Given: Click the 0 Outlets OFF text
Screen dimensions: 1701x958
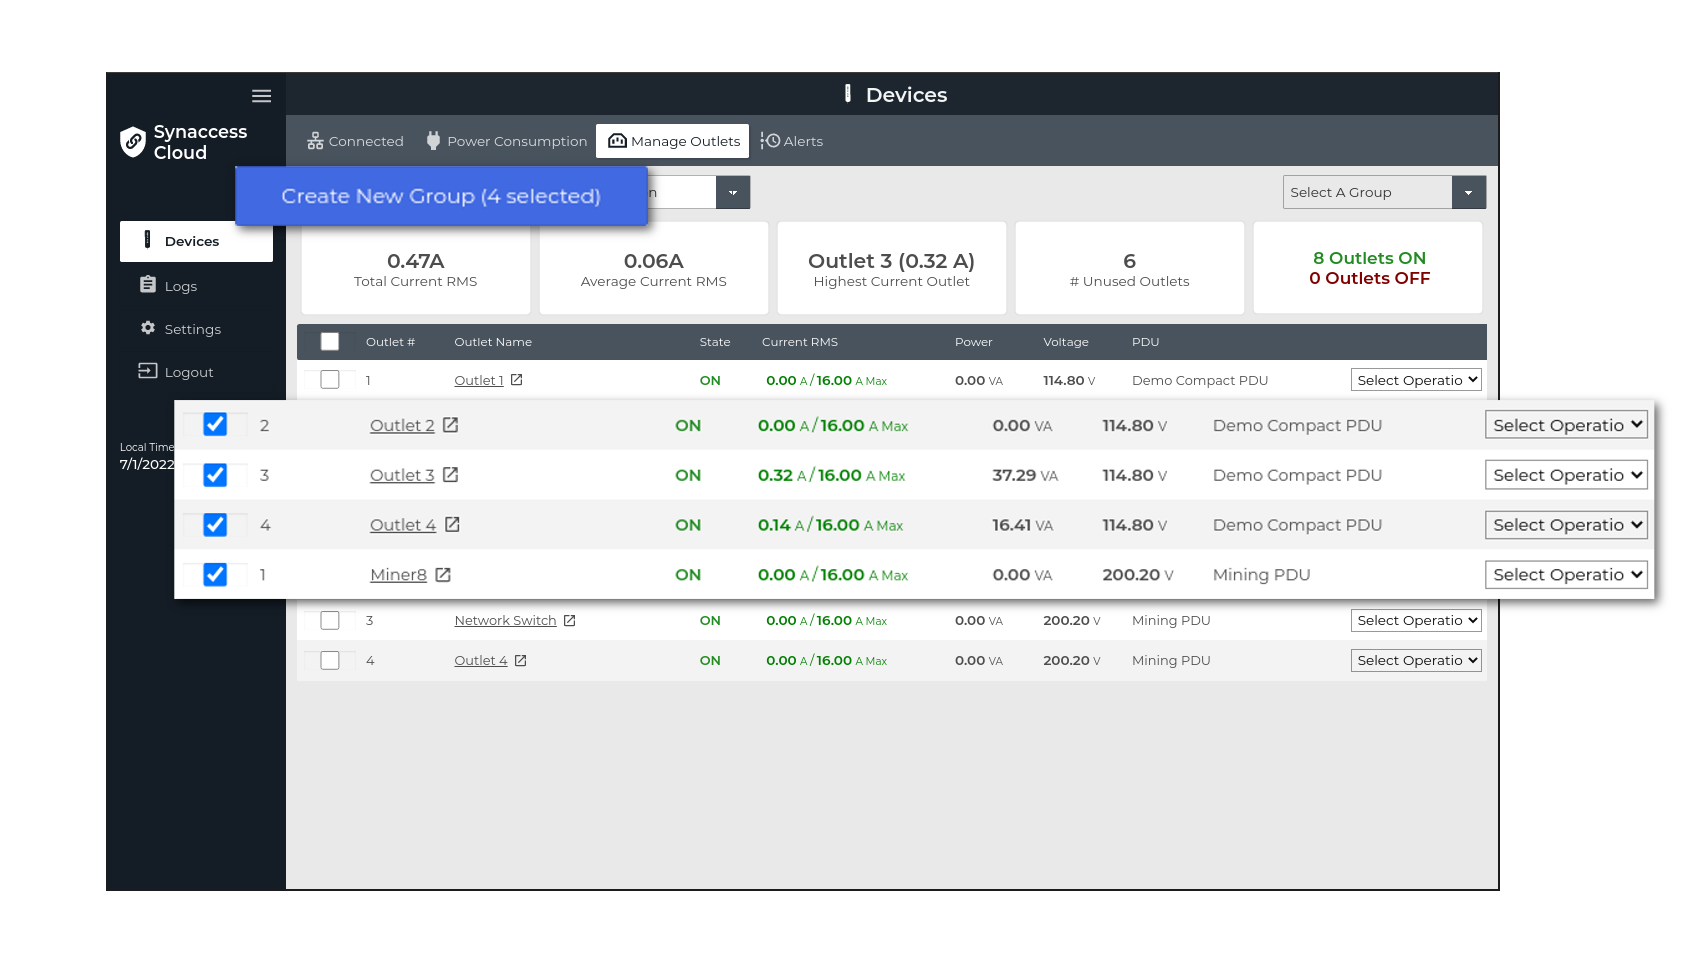Looking at the screenshot, I should (1370, 278).
